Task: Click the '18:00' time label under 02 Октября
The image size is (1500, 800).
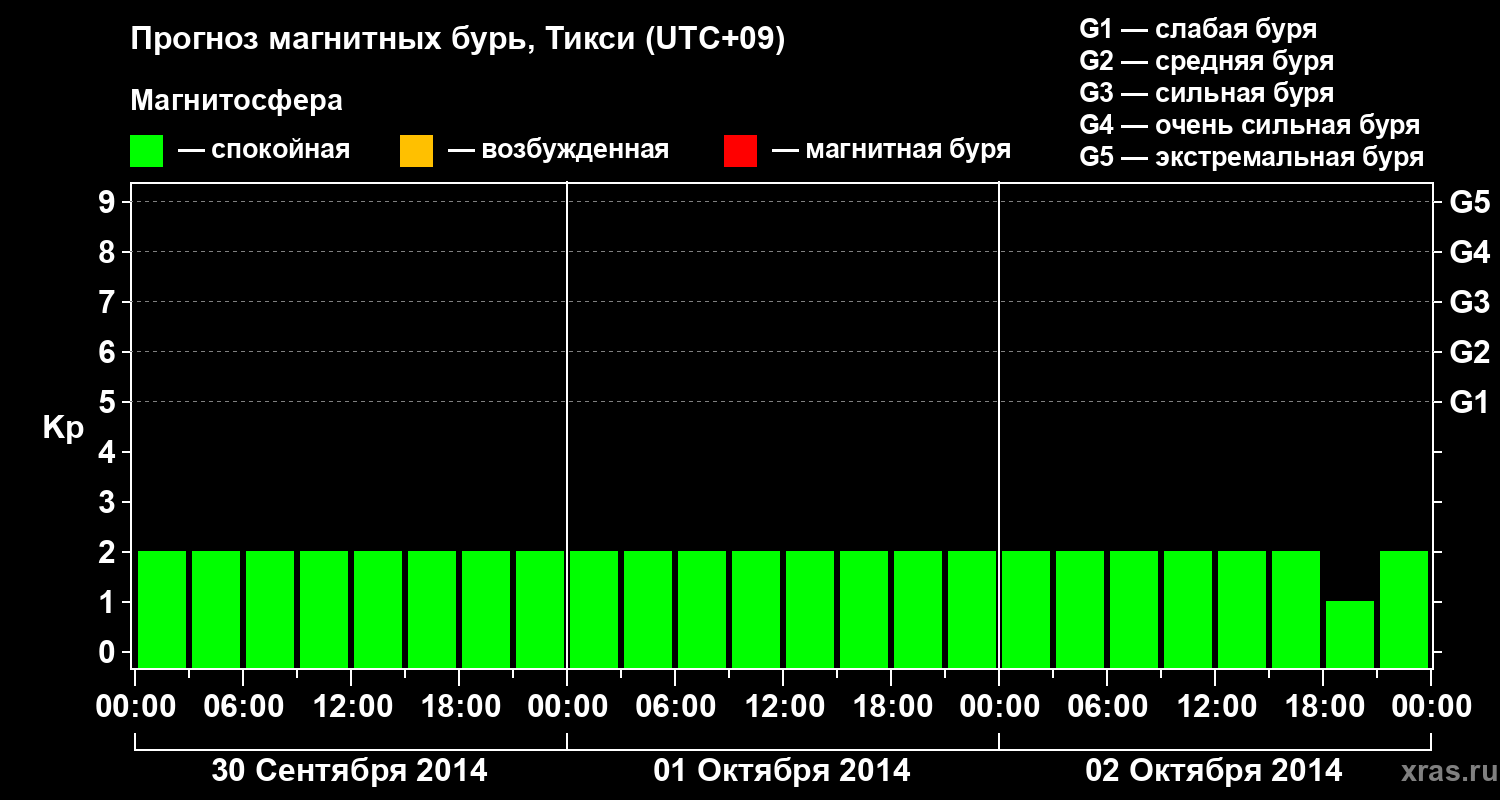Action: pyautogui.click(x=1323, y=707)
